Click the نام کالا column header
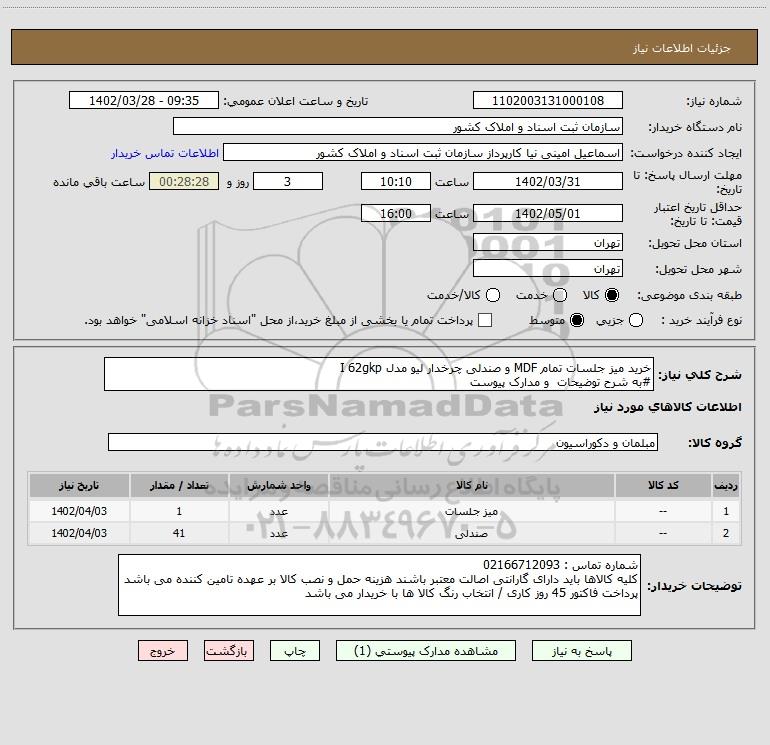Screen dimensions: 770x745 click(x=471, y=485)
